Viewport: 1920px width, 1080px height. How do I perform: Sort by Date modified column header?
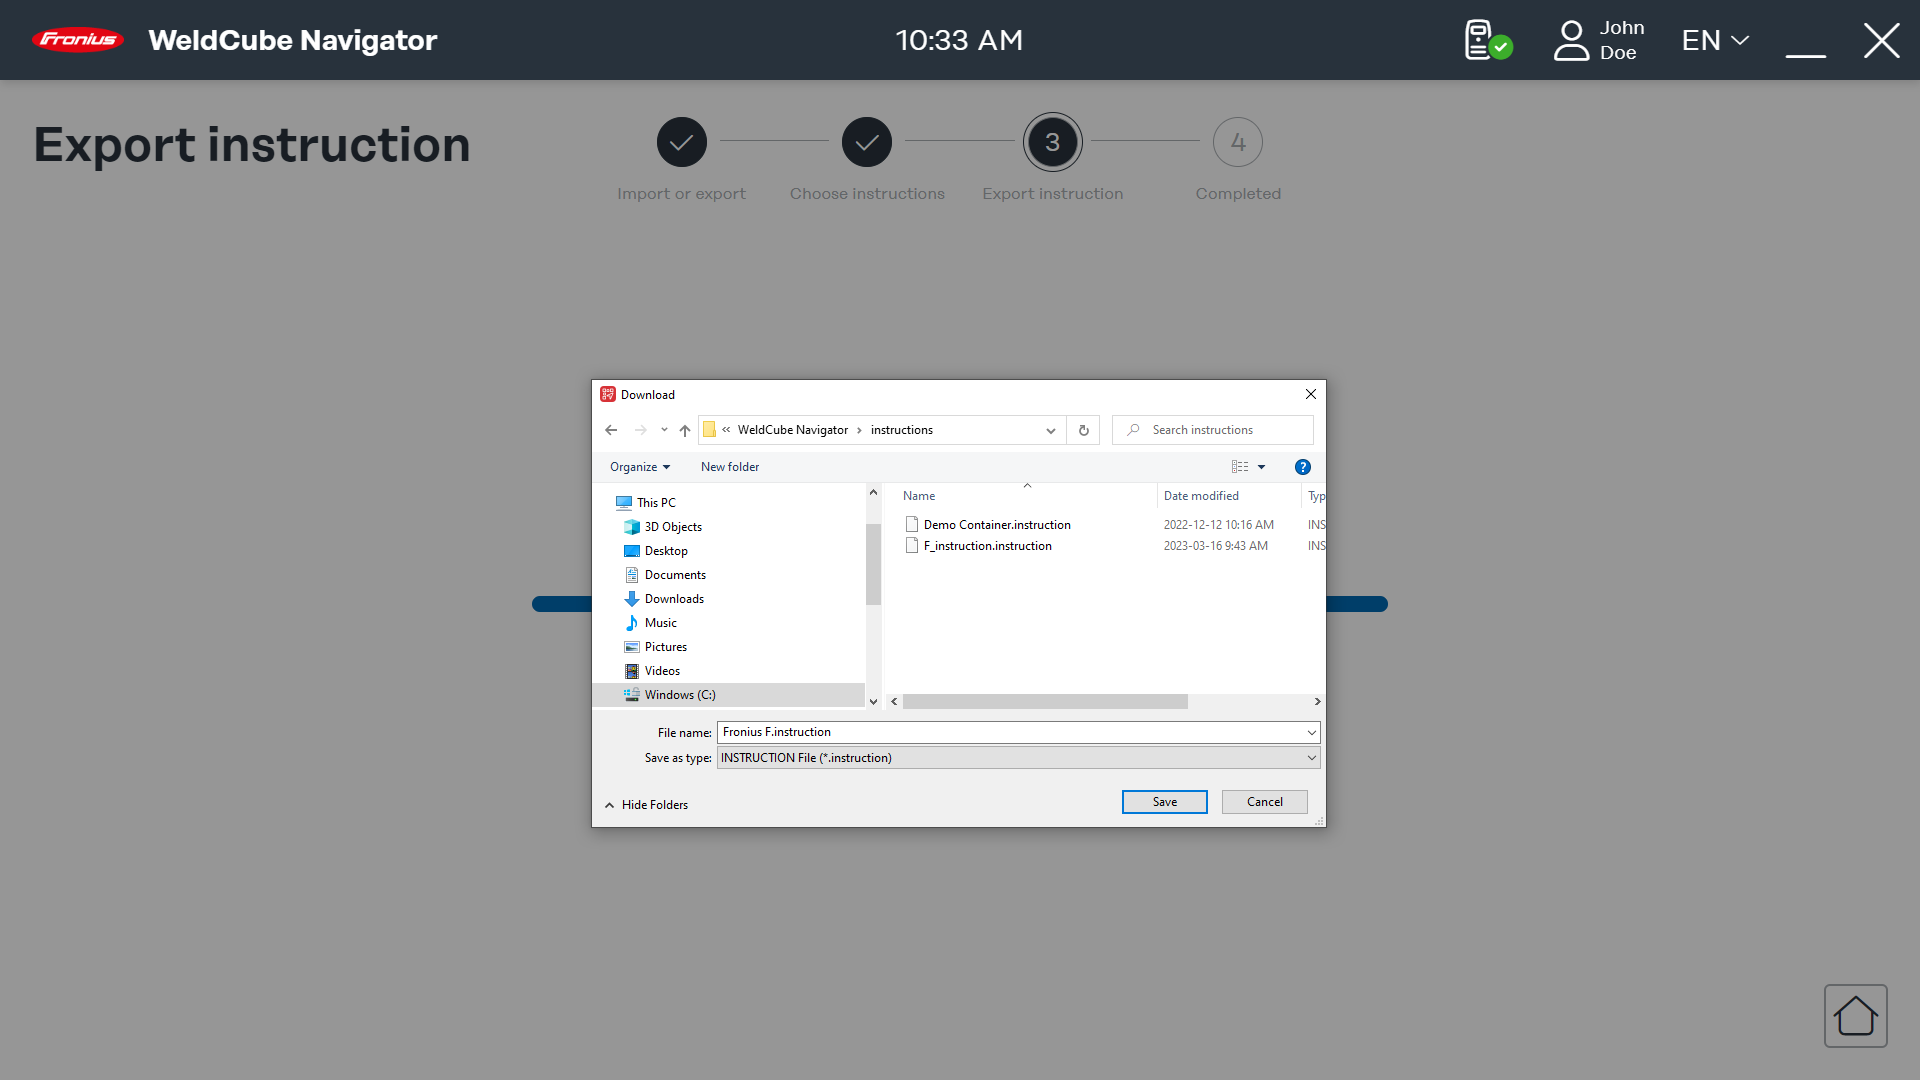(x=1201, y=496)
